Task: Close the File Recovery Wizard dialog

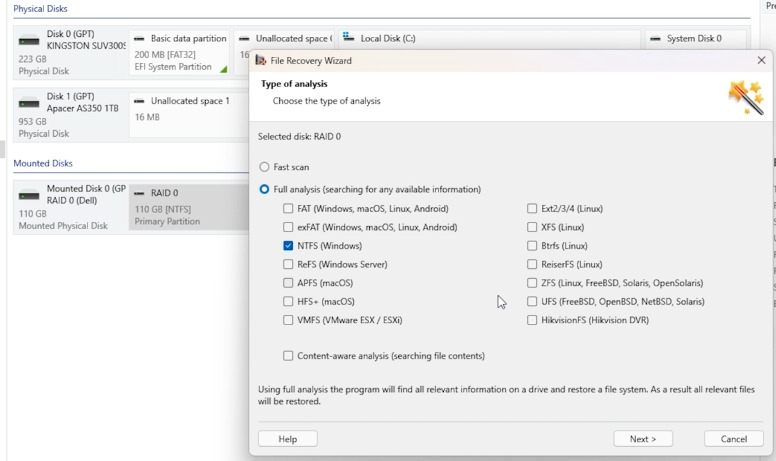Action: tap(761, 60)
